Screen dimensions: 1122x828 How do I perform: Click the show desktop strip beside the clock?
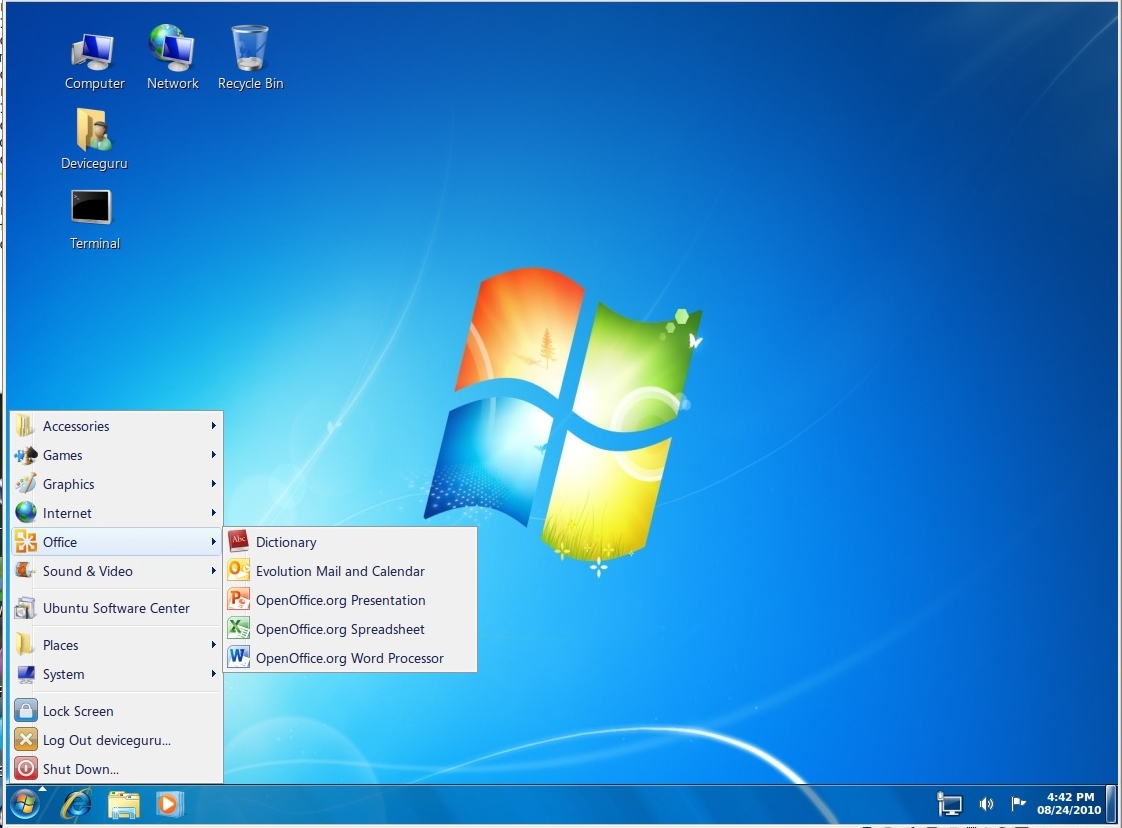1111,804
